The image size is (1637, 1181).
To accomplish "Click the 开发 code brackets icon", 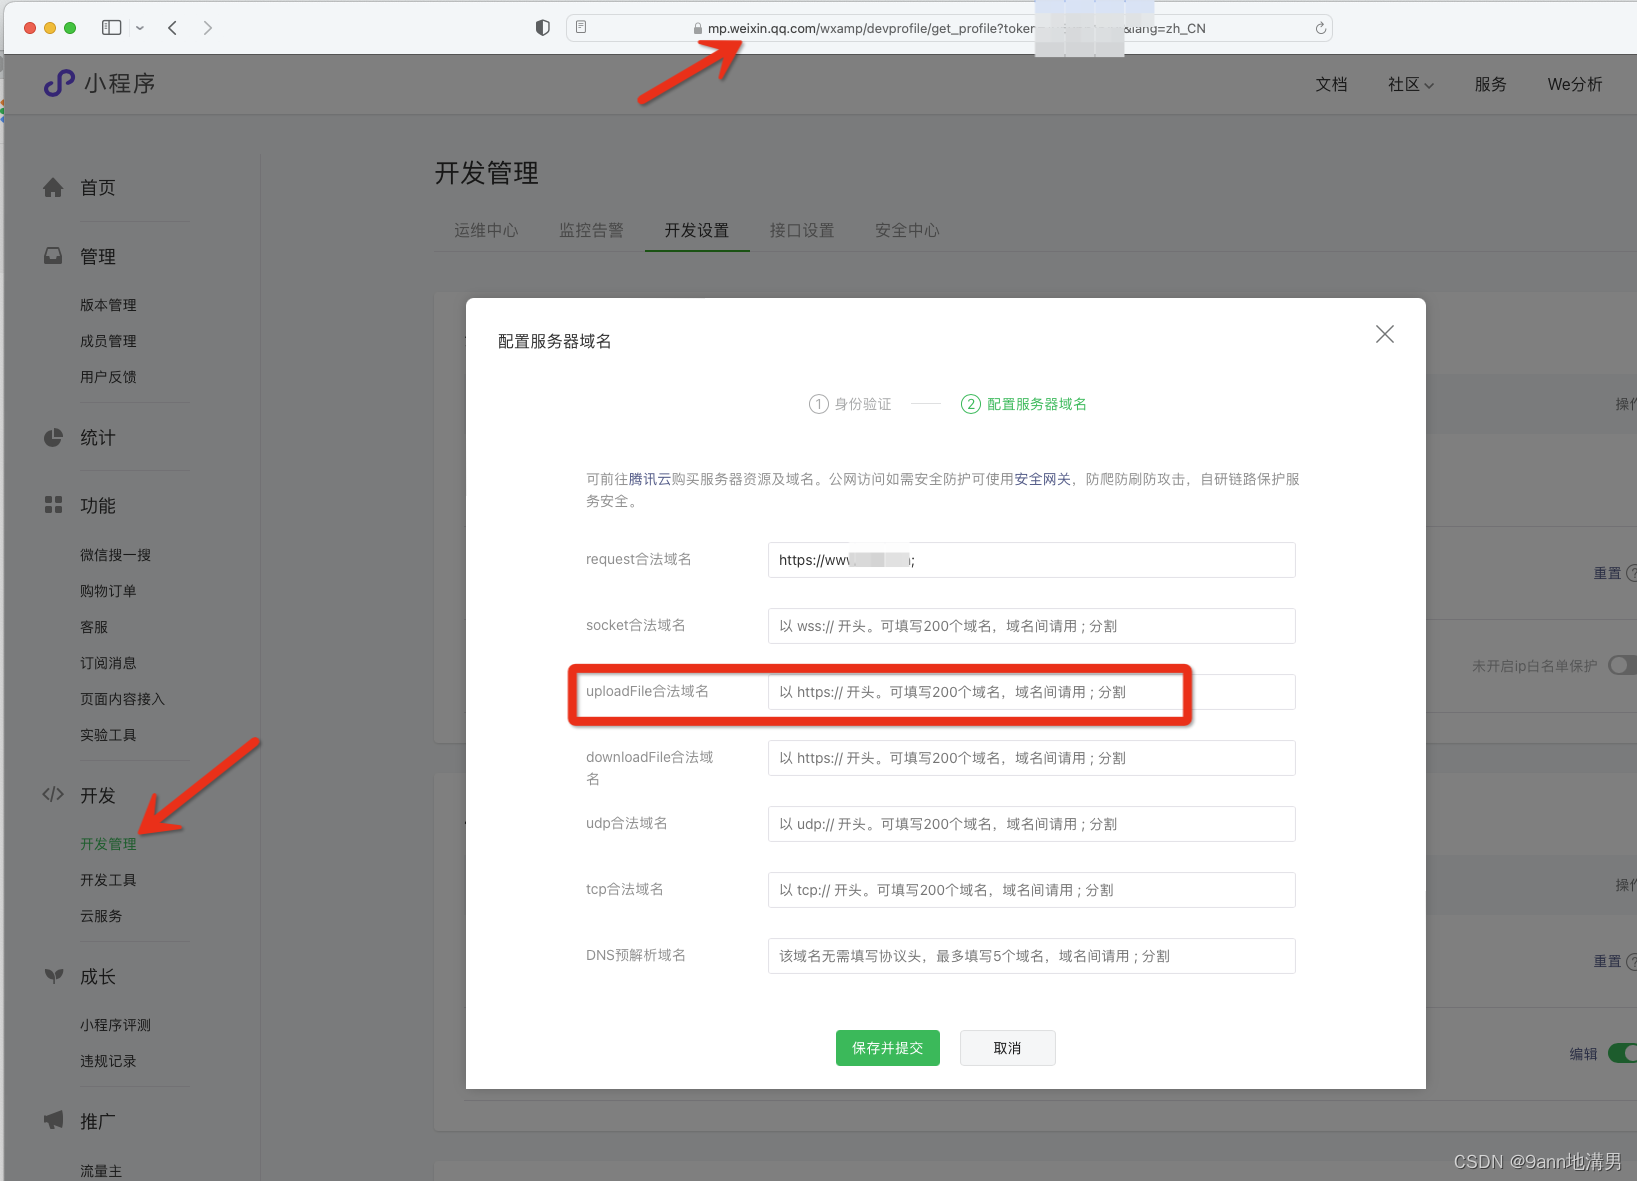I will 53,795.
